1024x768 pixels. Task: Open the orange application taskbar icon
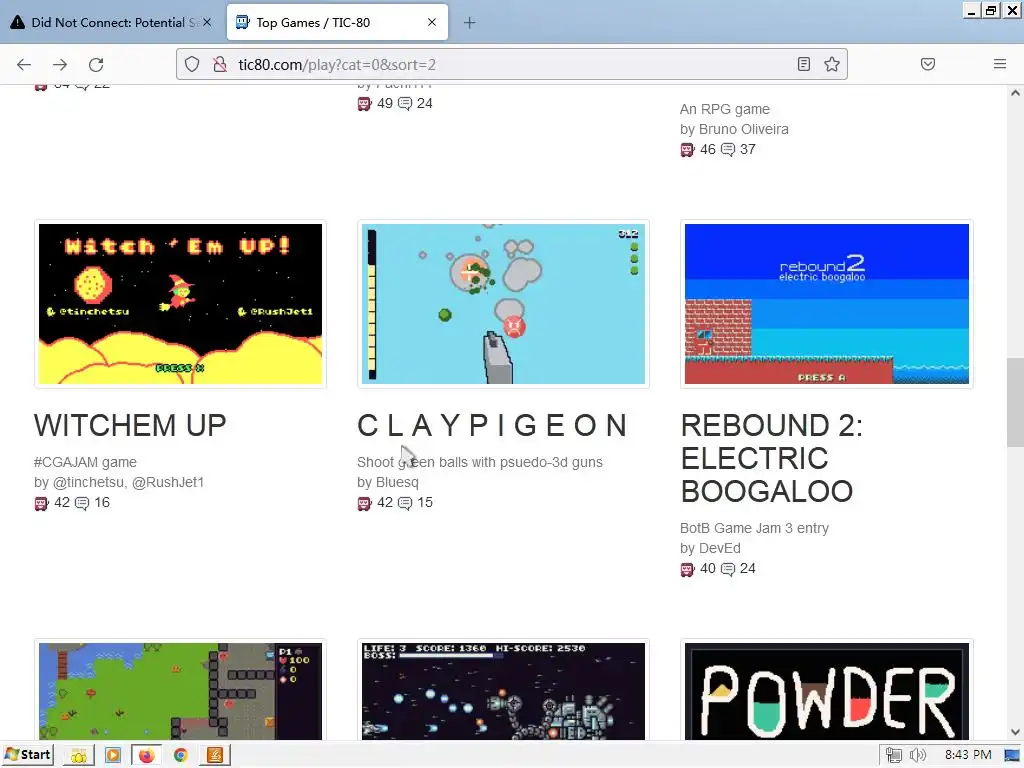pyautogui.click(x=214, y=756)
